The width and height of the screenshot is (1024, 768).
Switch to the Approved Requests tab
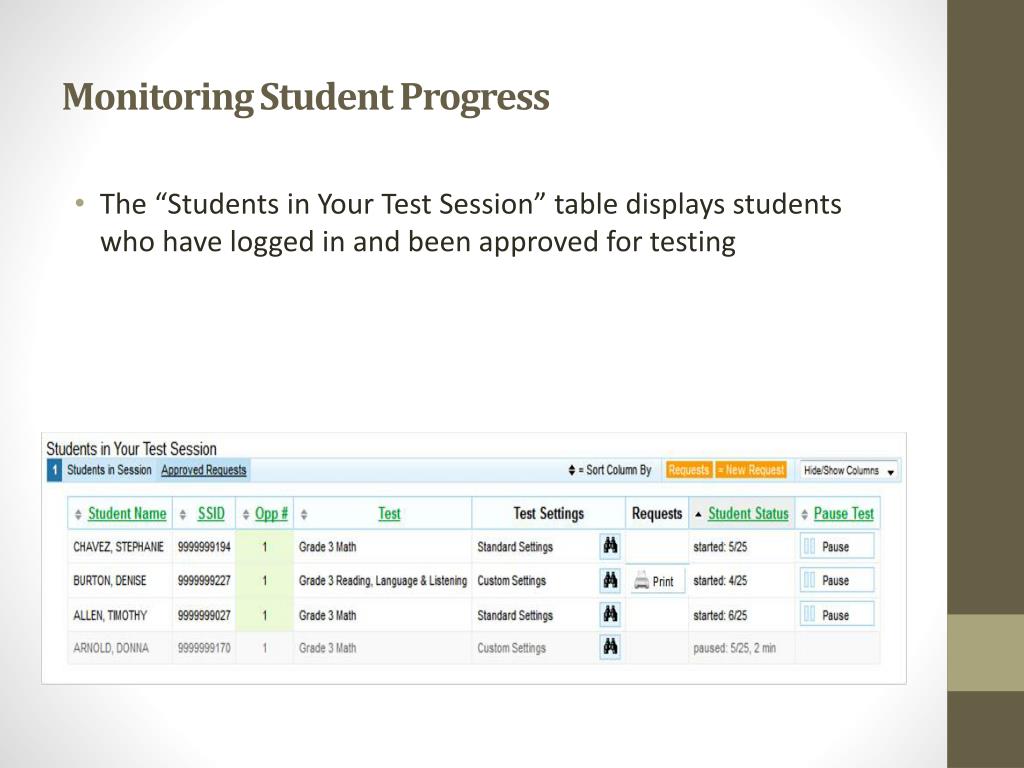click(204, 470)
